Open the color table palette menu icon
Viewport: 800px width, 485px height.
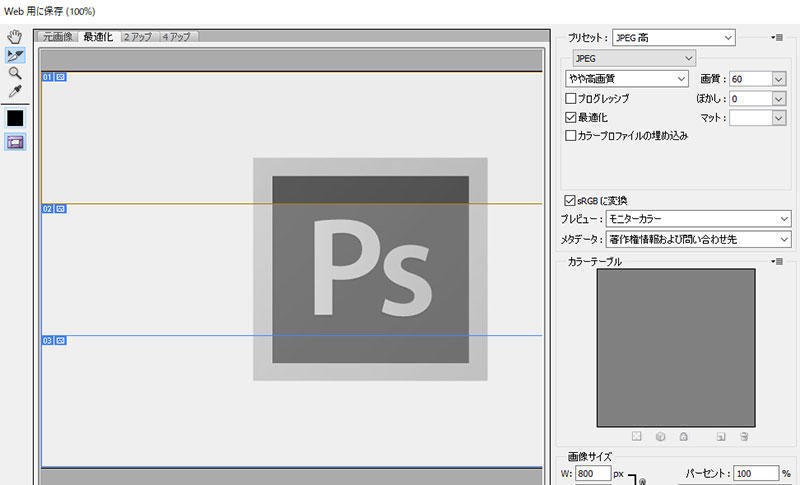pos(777,261)
